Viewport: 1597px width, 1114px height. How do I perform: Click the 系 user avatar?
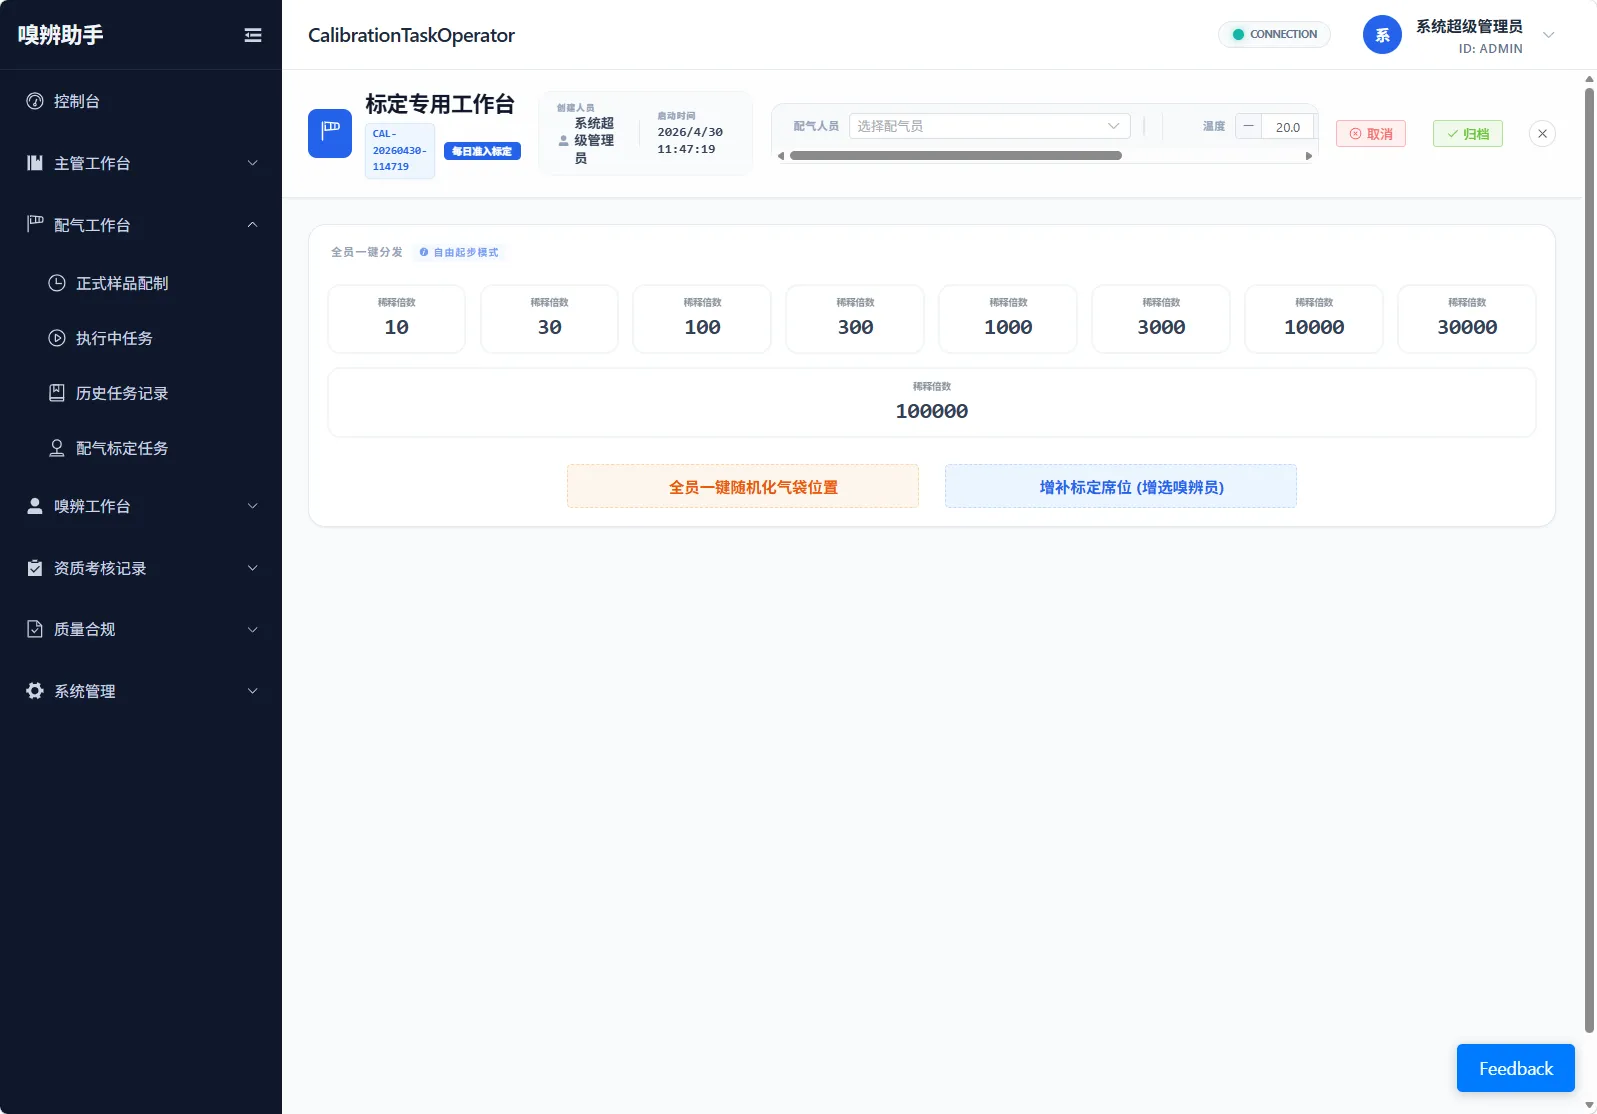pos(1382,35)
